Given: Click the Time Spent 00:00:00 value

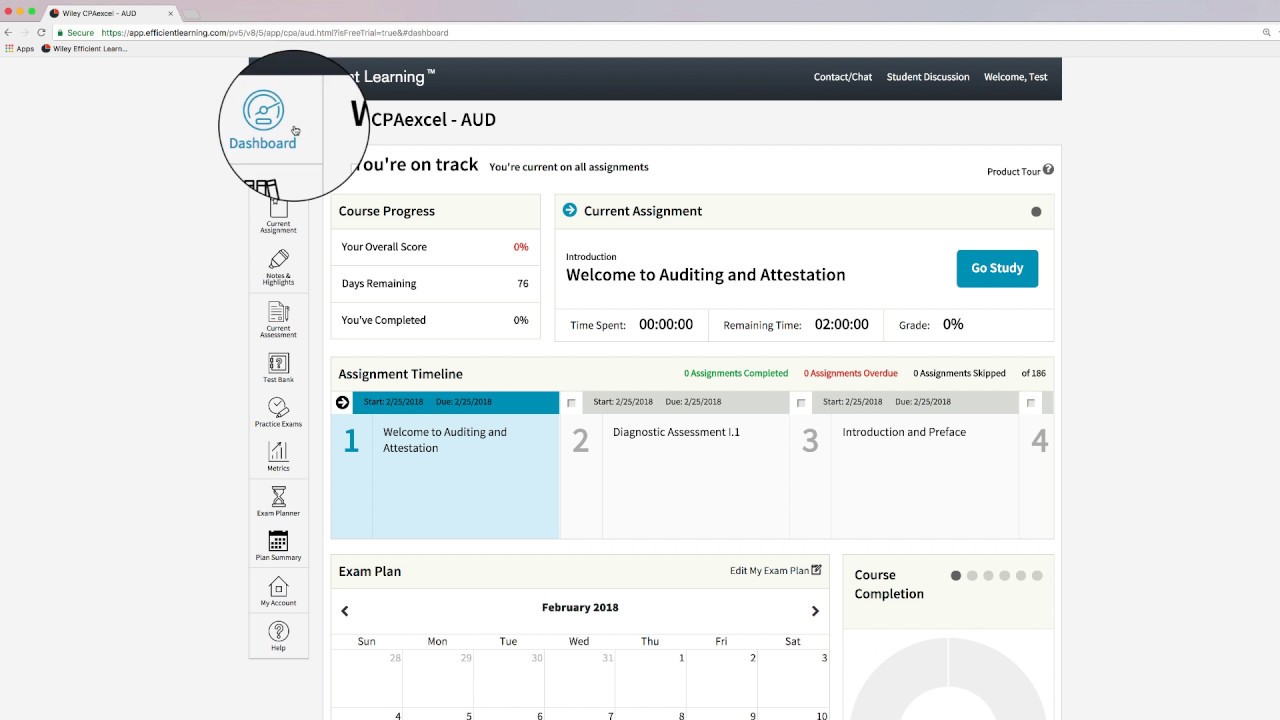Looking at the screenshot, I should [x=666, y=325].
